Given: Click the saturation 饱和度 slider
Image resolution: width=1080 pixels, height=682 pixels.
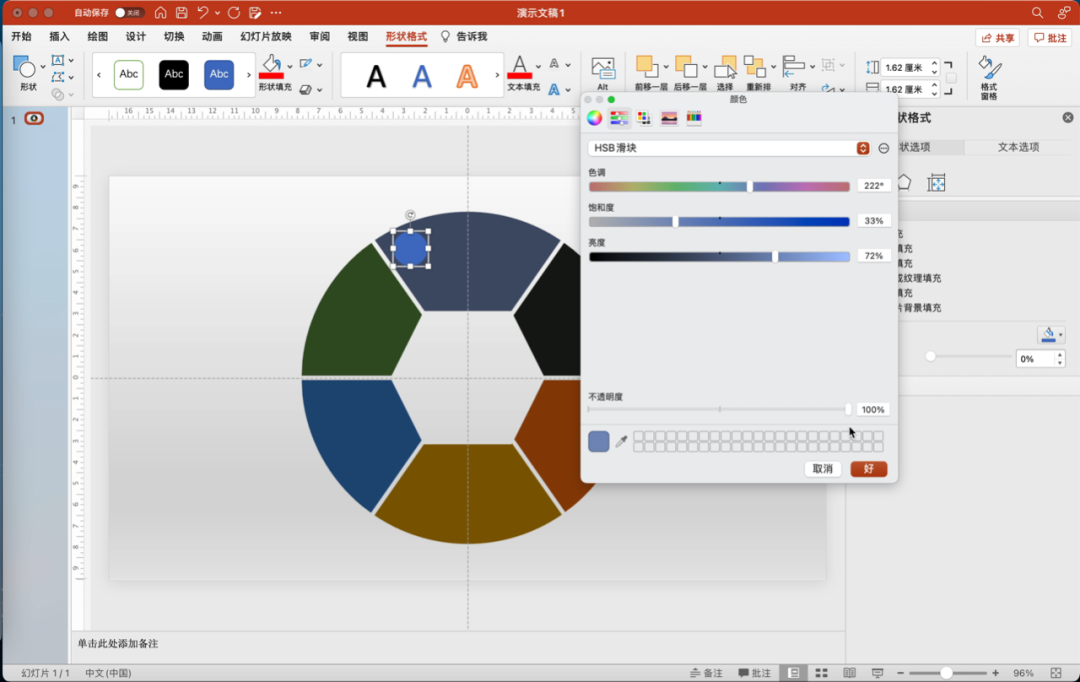Looking at the screenshot, I should click(x=719, y=221).
